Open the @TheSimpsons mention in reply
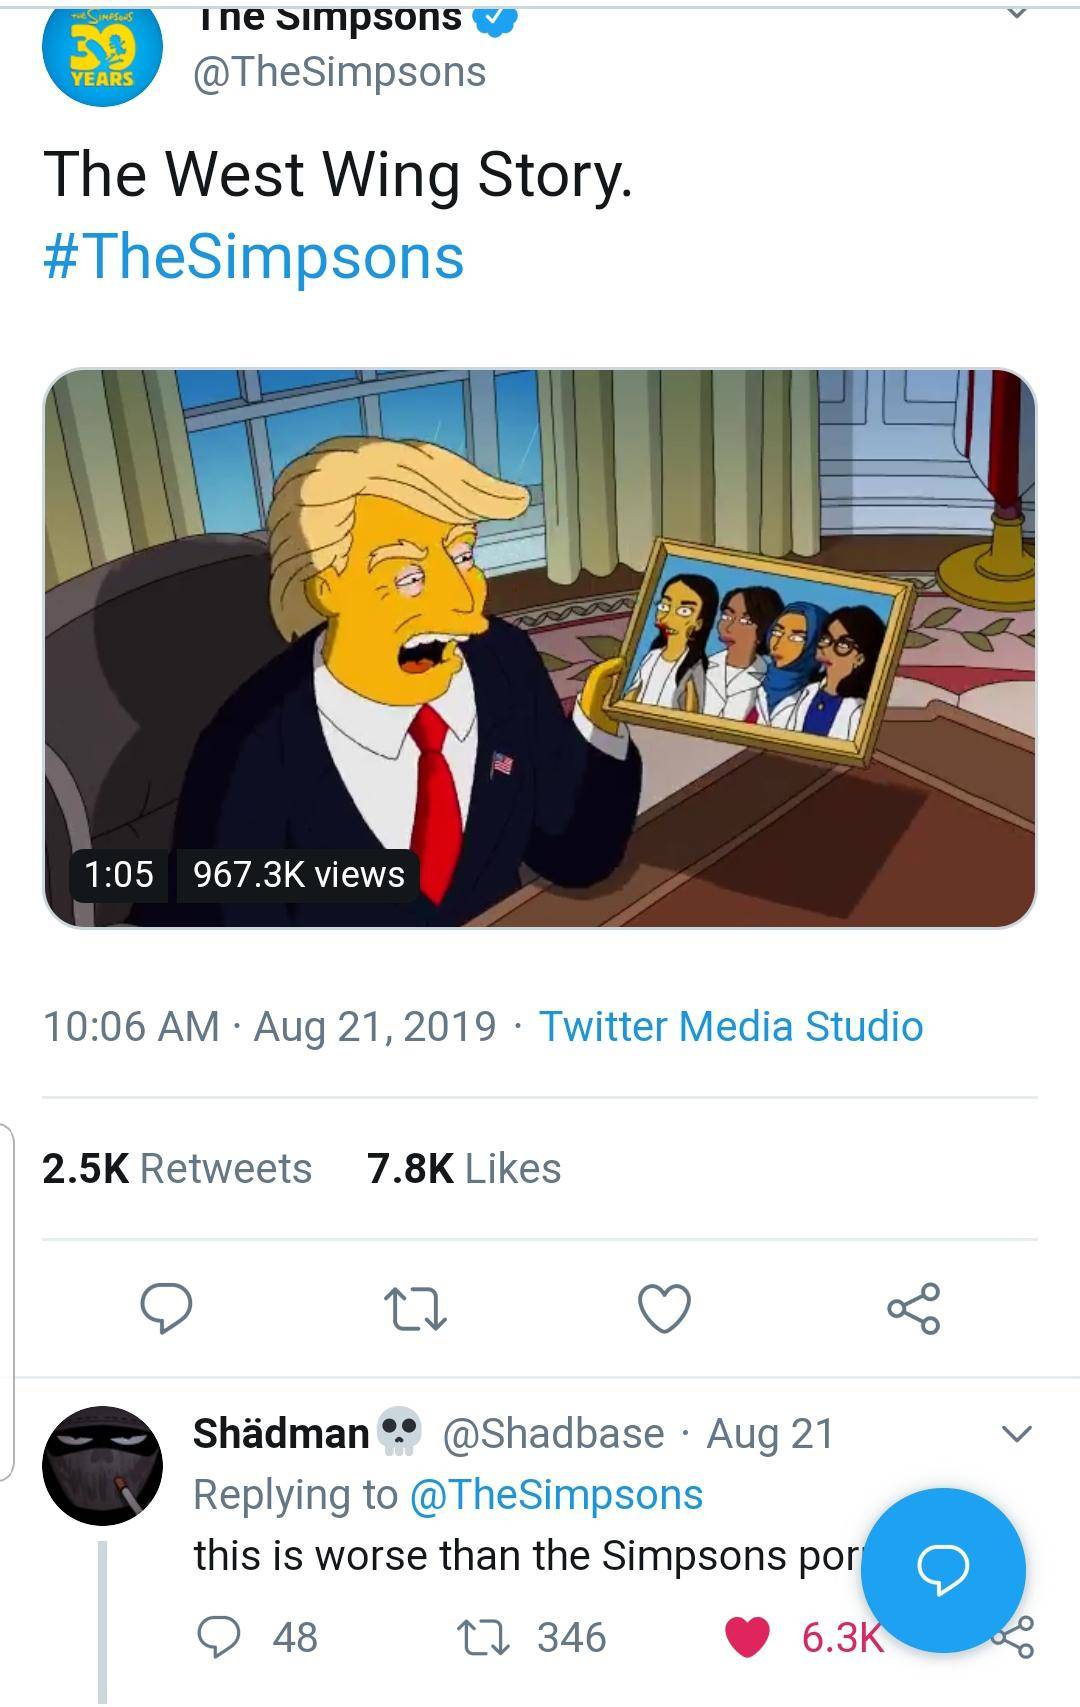This screenshot has width=1080, height=1707. coord(556,1495)
